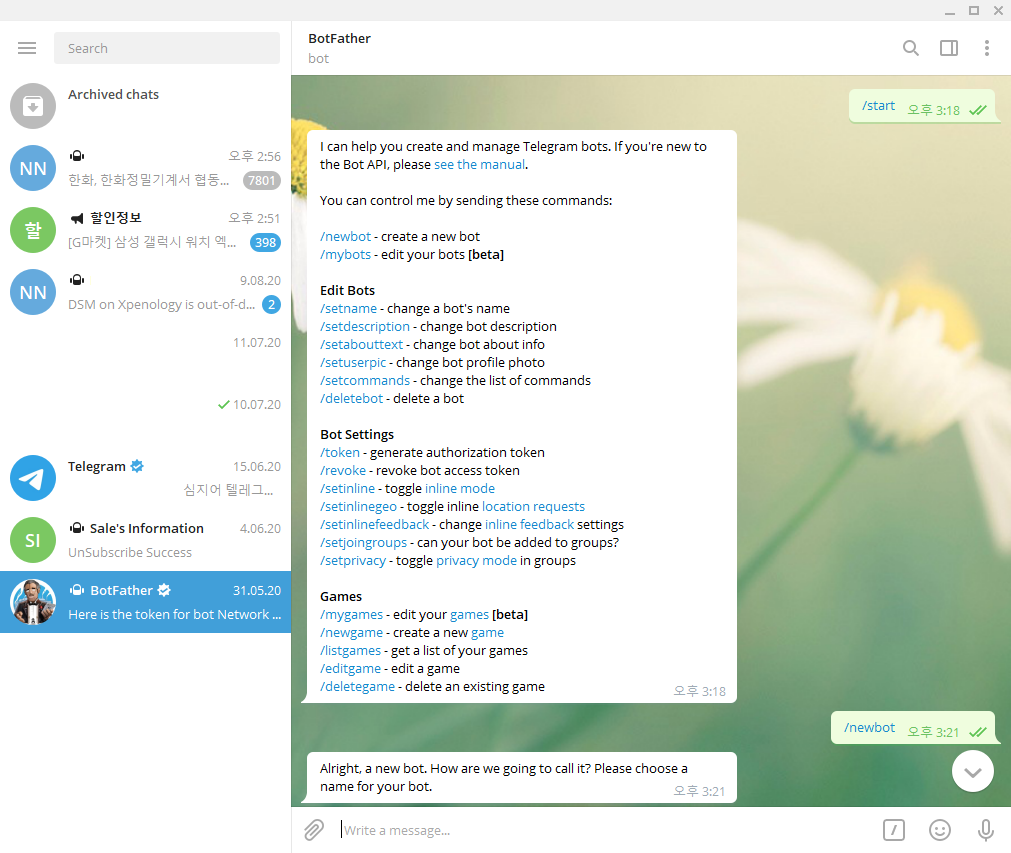Click the megaphone icon next to 할인정보
The image size is (1011, 853).
77,218
